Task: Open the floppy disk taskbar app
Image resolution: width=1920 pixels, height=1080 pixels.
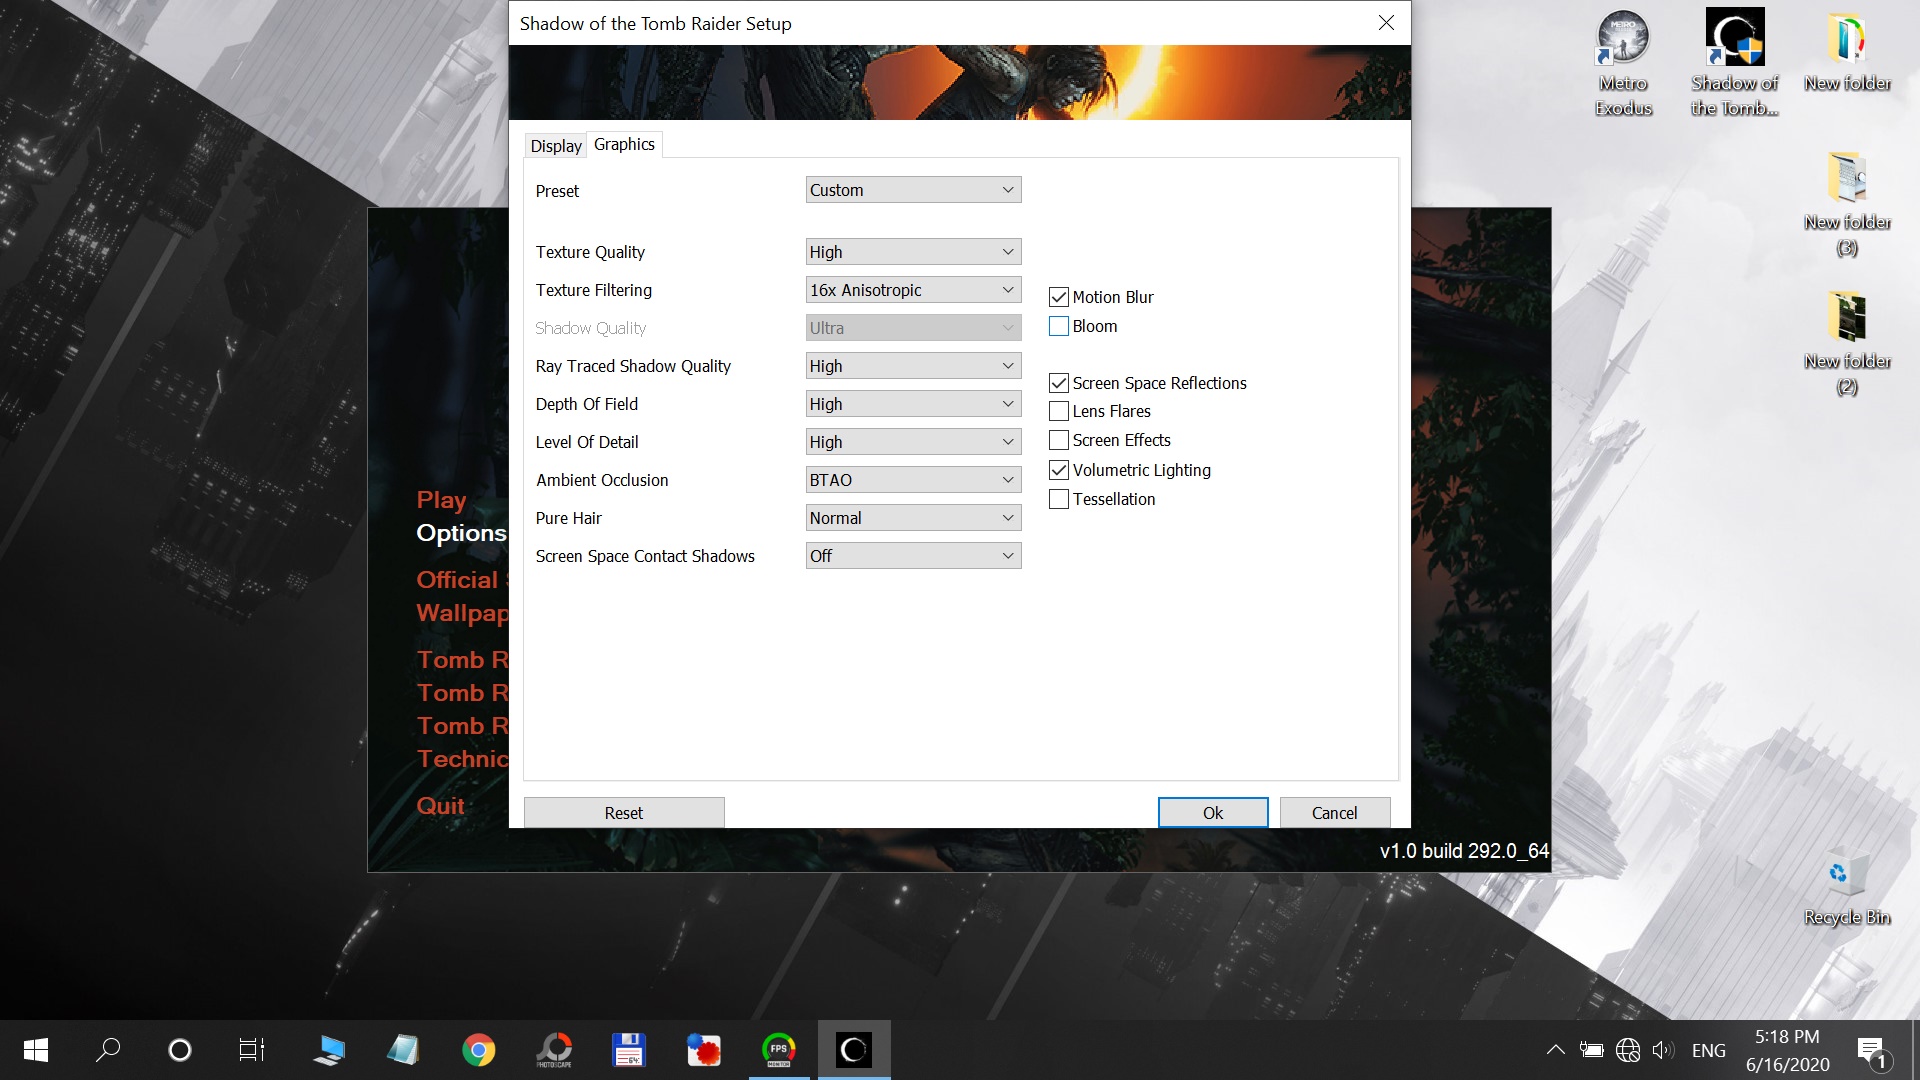Action: point(628,1050)
